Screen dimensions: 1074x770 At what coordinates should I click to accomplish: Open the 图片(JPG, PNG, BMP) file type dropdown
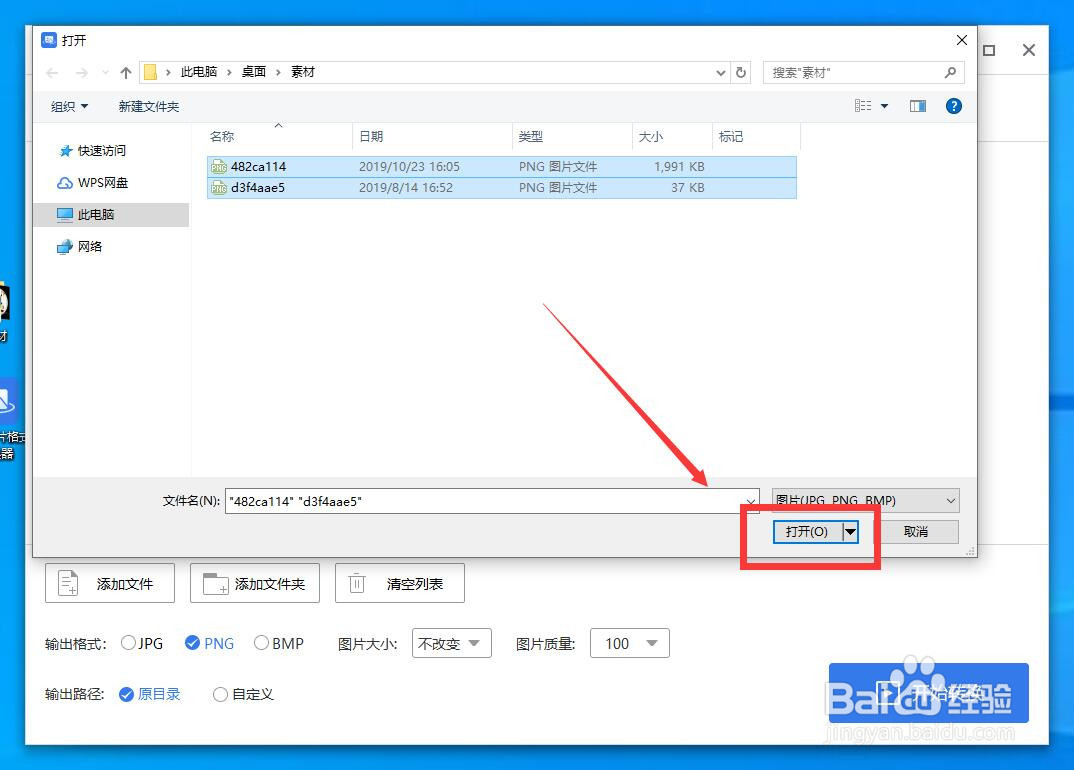(x=864, y=500)
